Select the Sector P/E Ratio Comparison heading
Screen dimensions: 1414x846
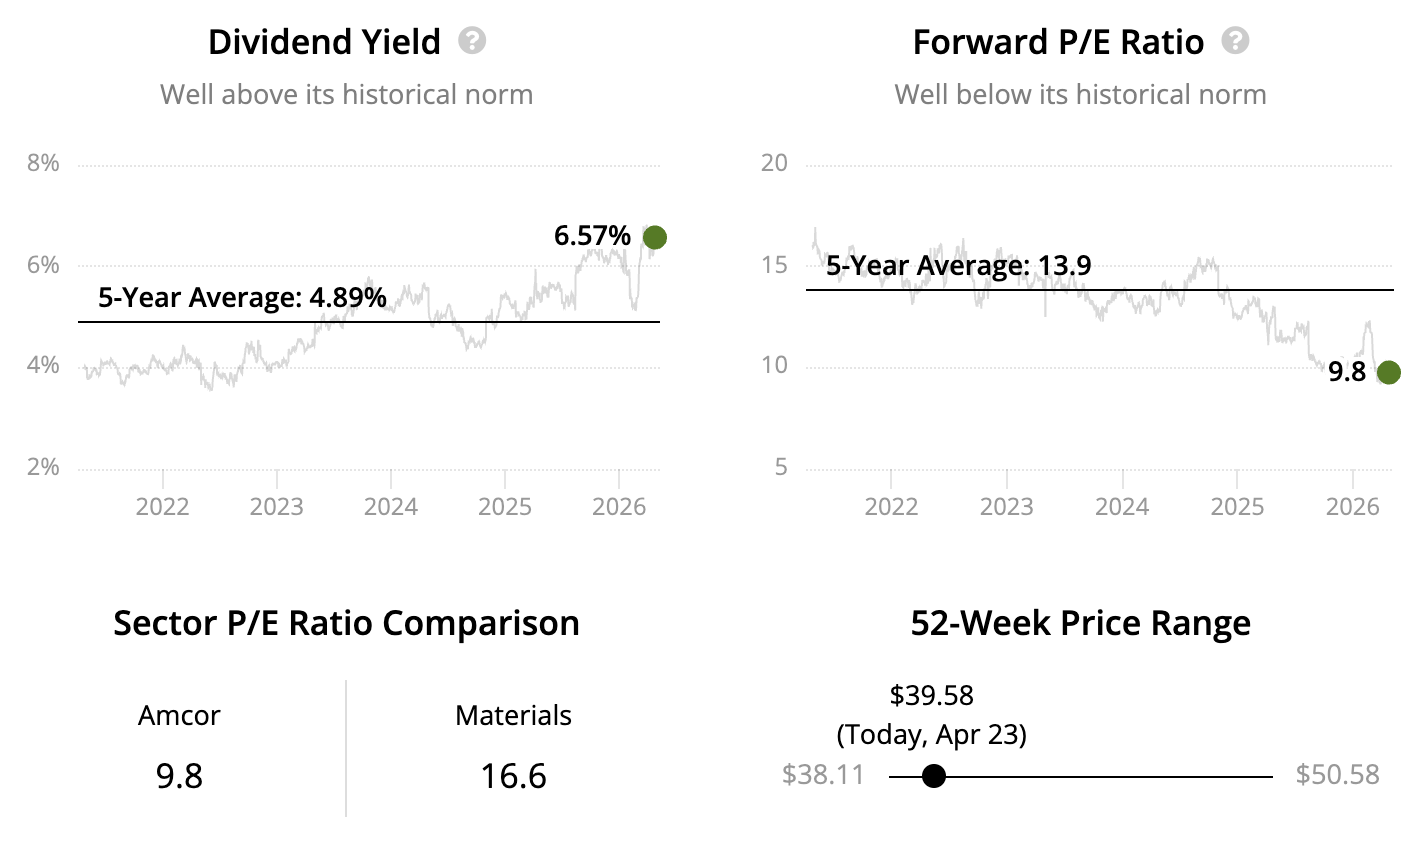[346, 623]
